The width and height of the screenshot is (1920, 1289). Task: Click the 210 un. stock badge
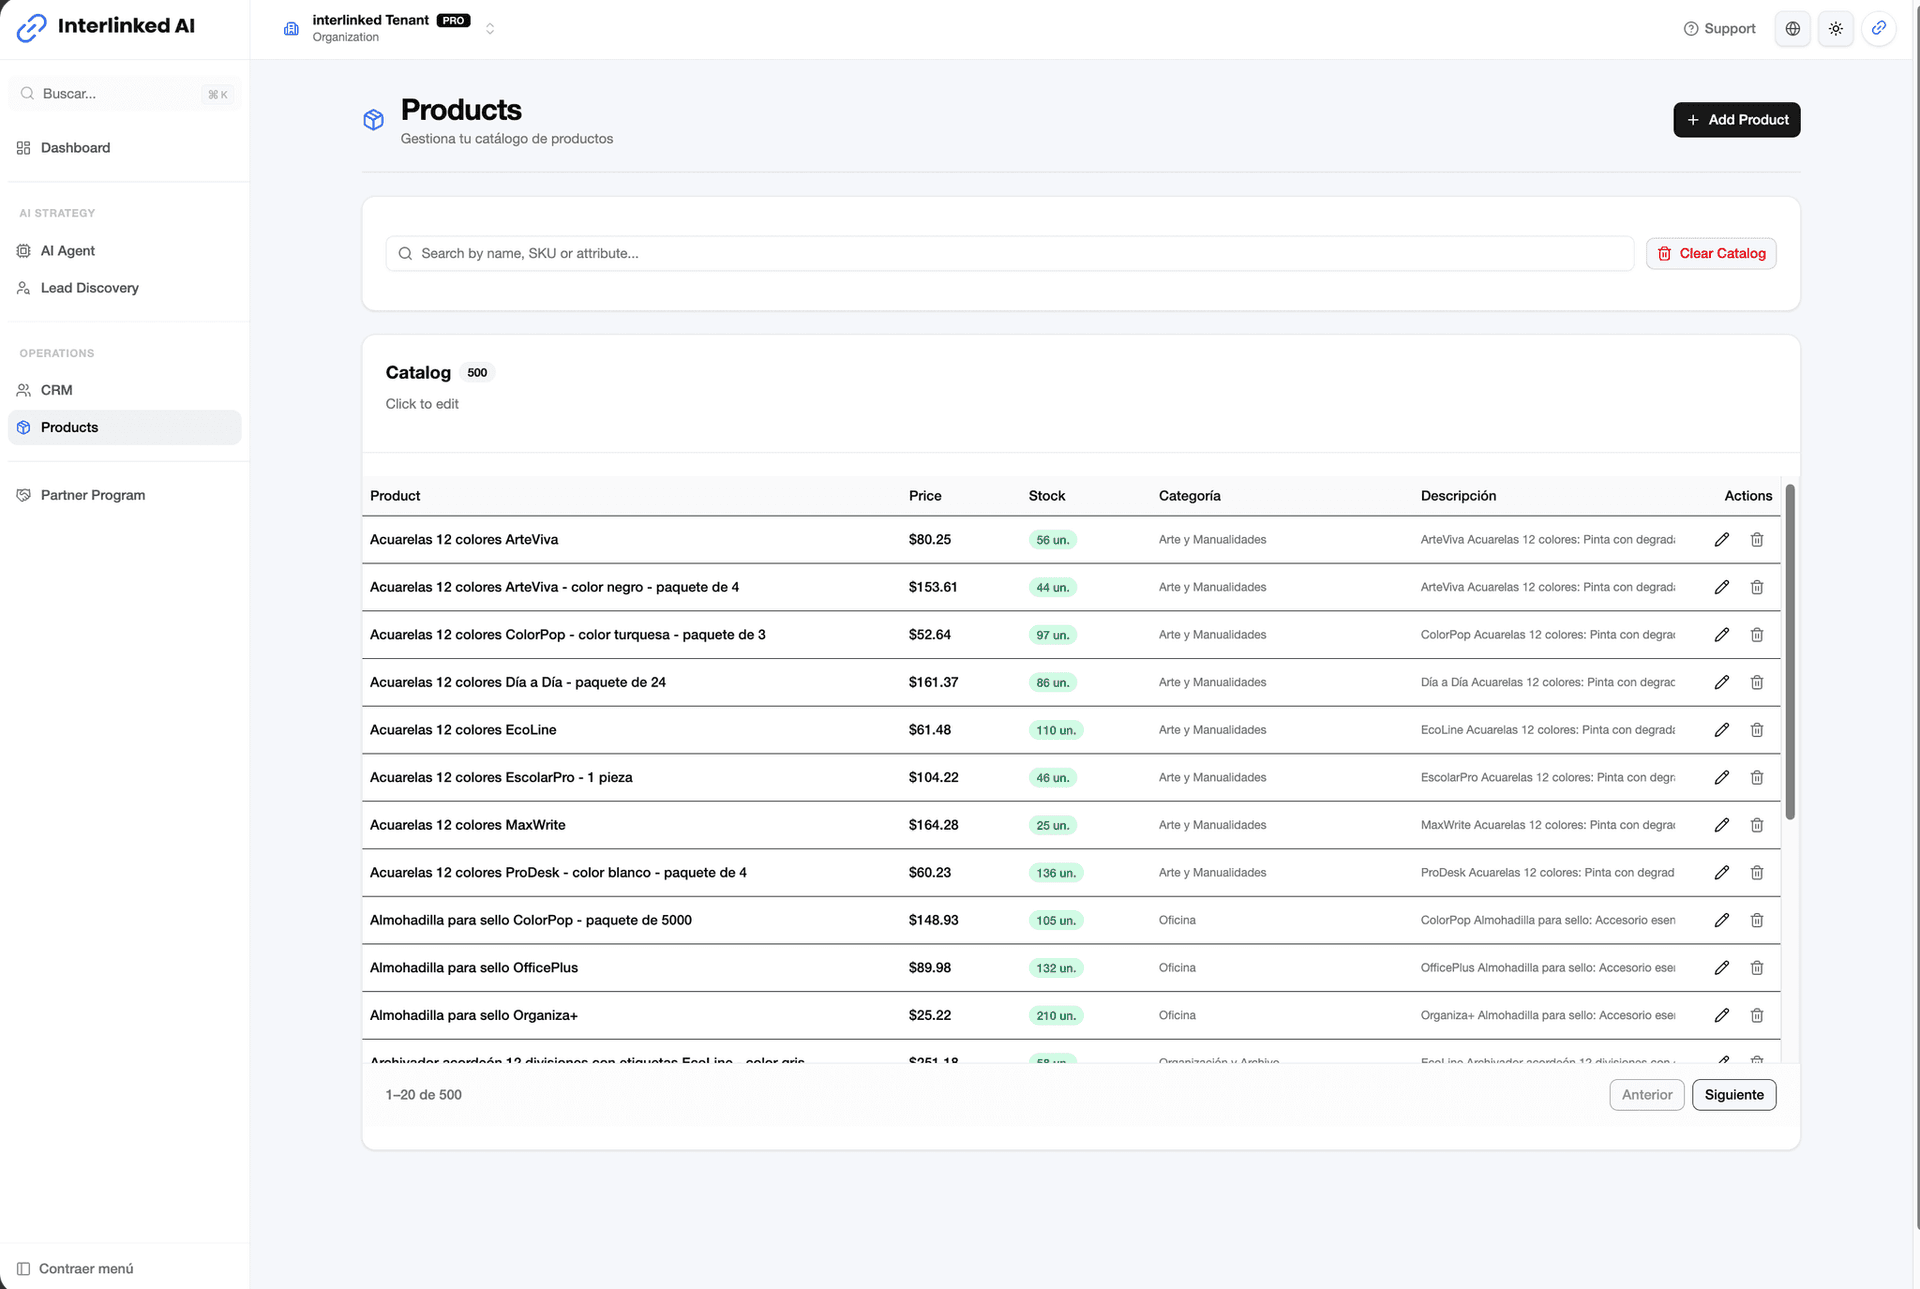coord(1056,1016)
